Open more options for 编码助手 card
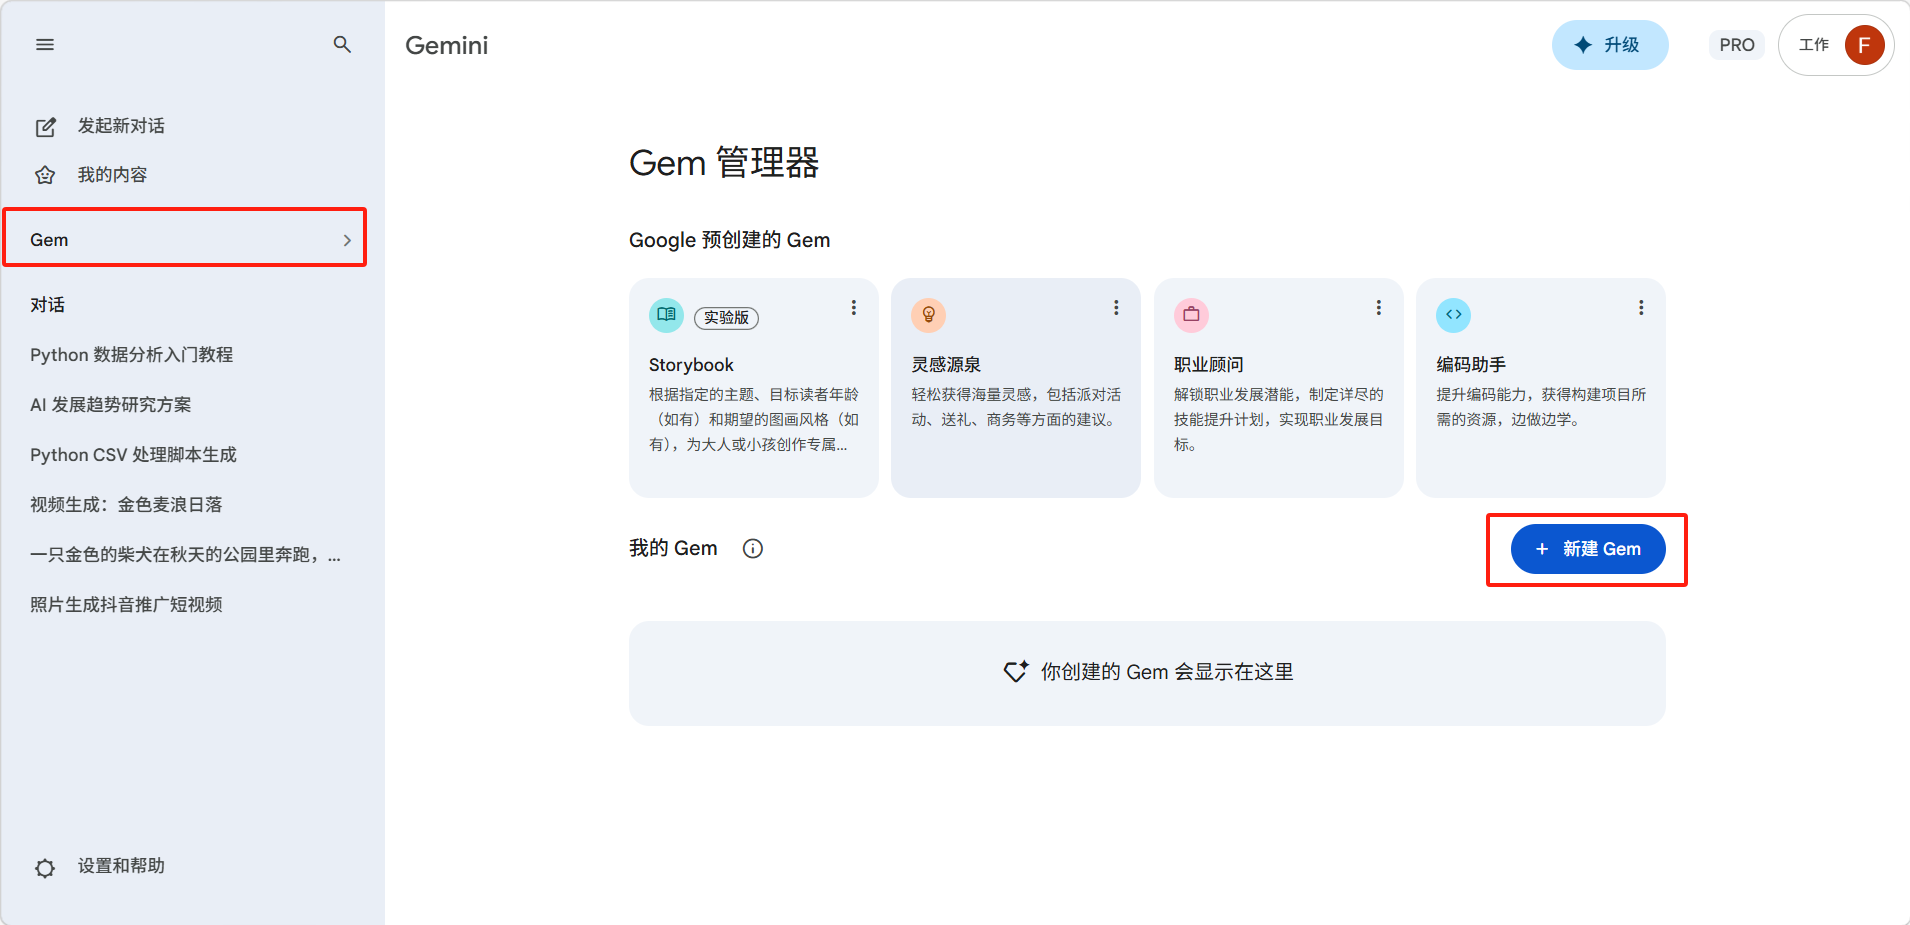Screen dimensions: 1910x925 coord(1641,308)
